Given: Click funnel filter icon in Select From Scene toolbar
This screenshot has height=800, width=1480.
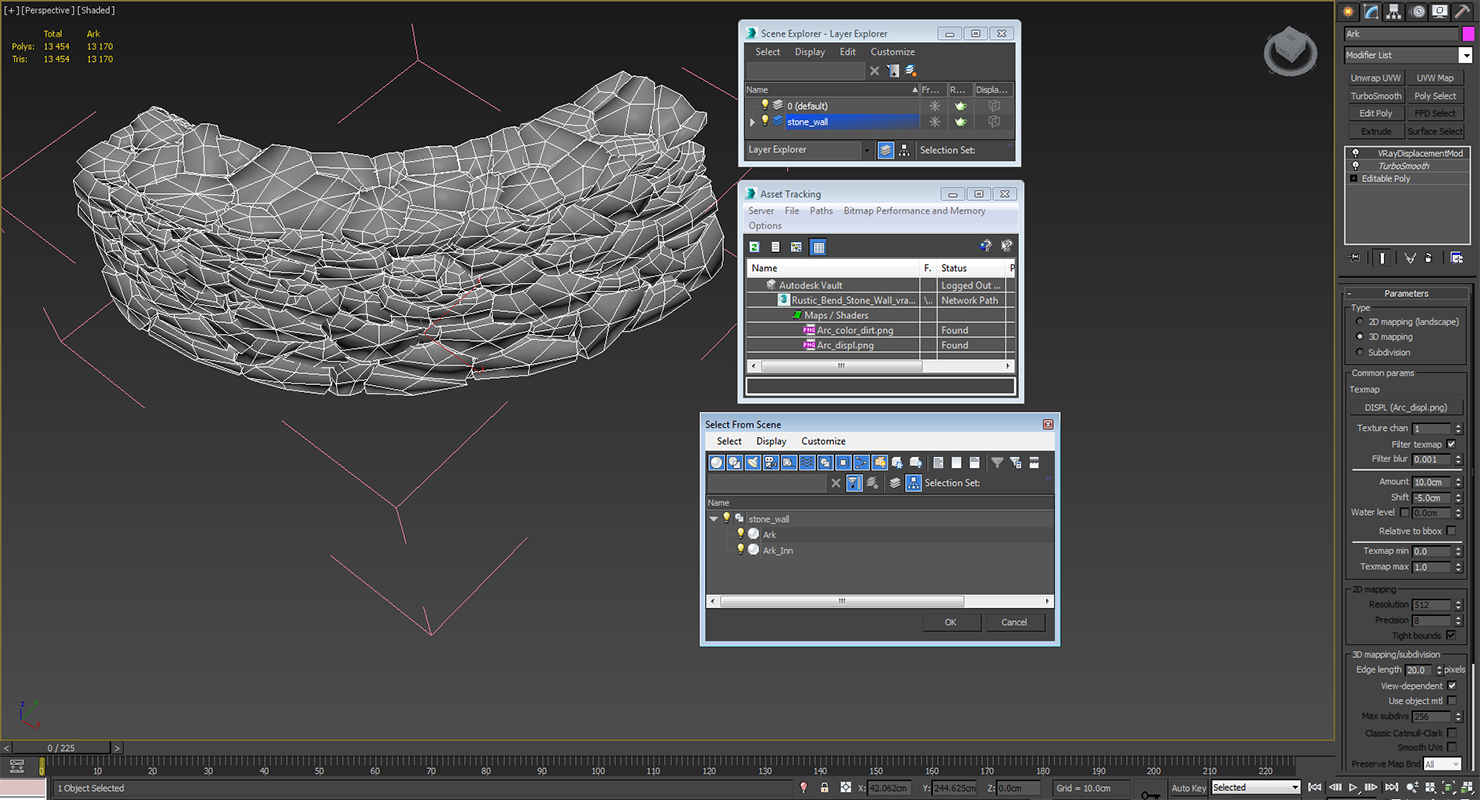Looking at the screenshot, I should click(997, 462).
